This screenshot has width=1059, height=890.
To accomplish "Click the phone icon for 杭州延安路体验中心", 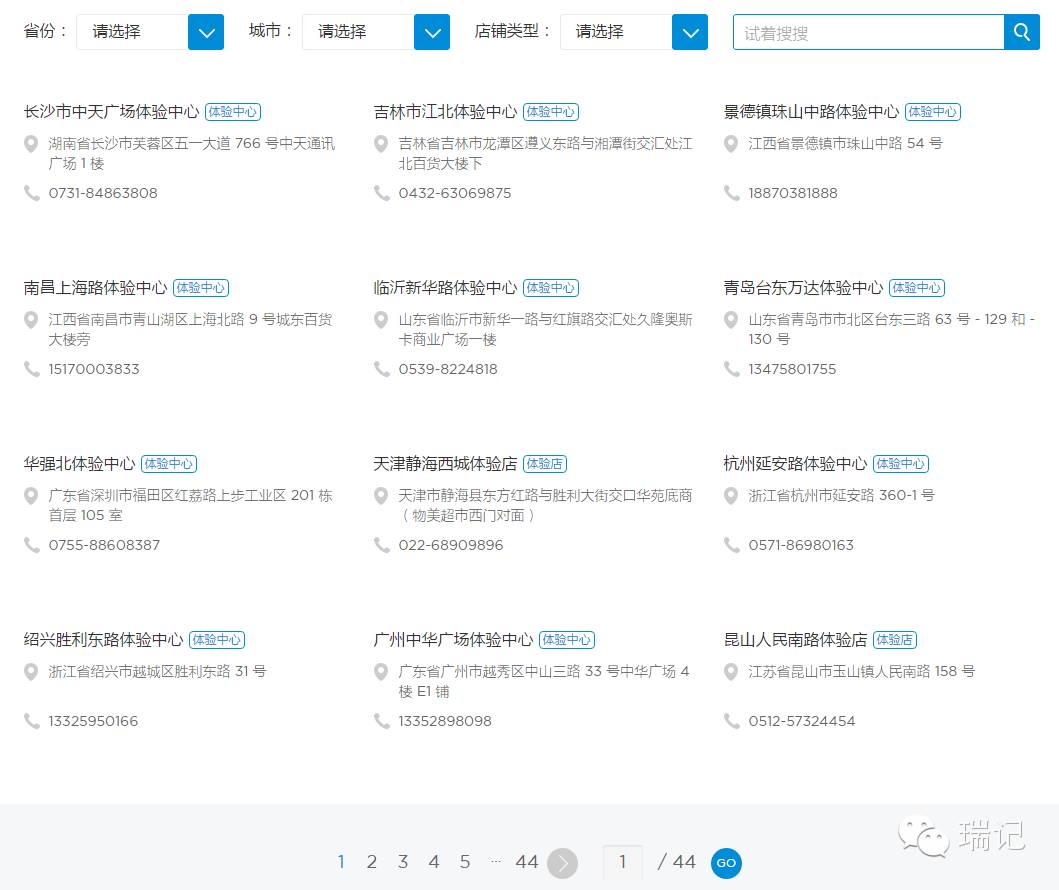I will tap(731, 545).
